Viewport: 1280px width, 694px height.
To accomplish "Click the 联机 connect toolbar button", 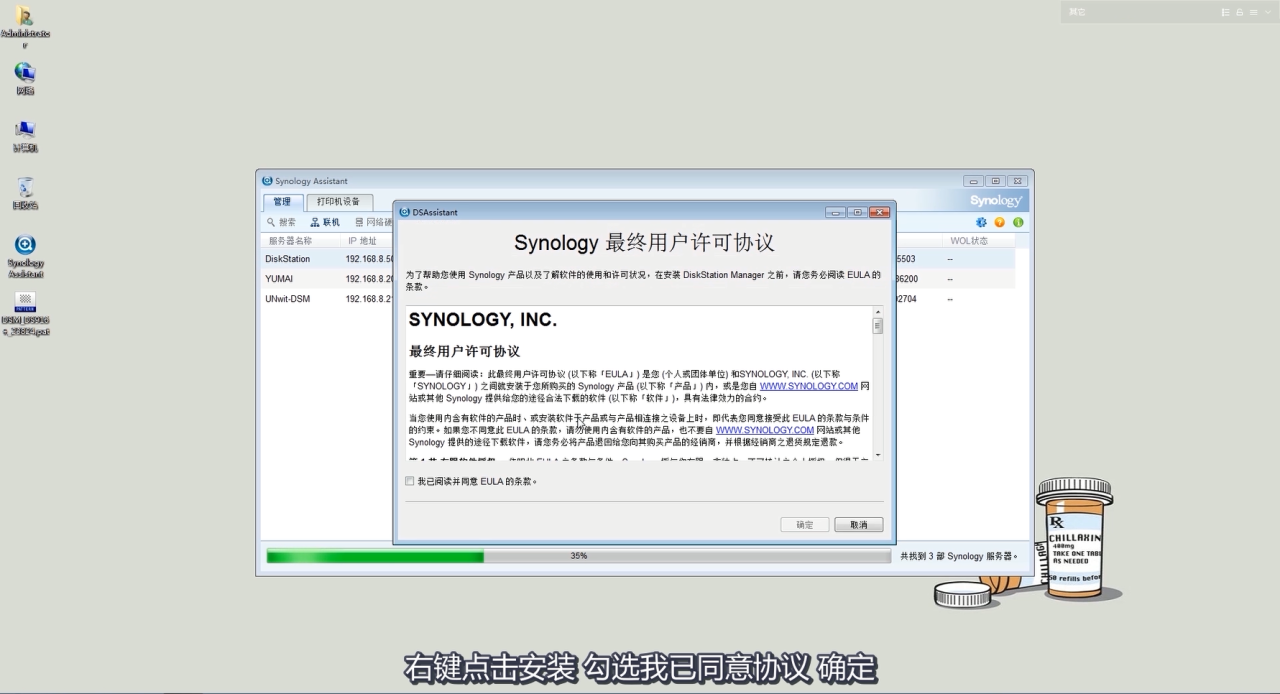I will point(325,222).
